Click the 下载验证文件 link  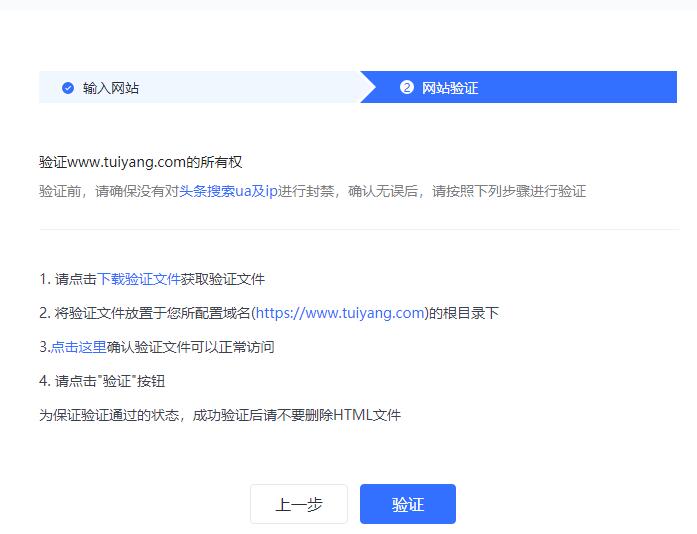point(139,279)
